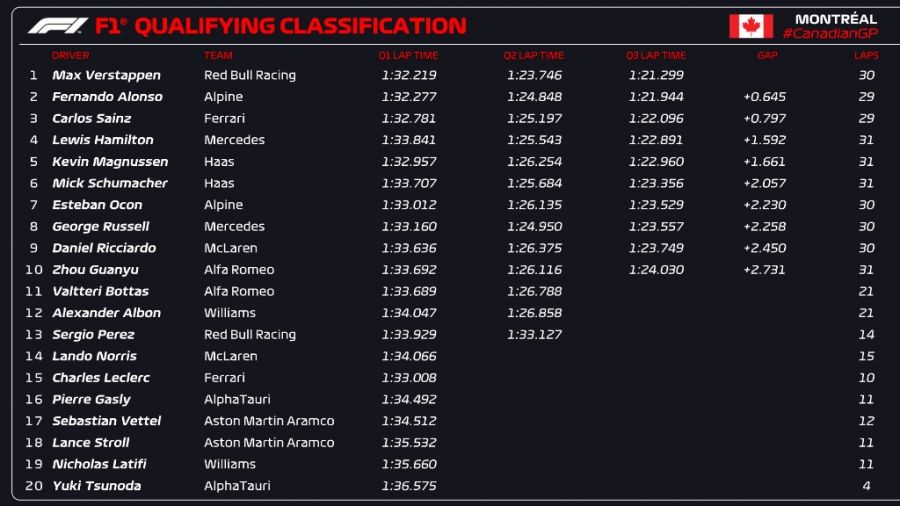Click the F1 logo icon
This screenshot has height=506, width=900.
tap(58, 26)
